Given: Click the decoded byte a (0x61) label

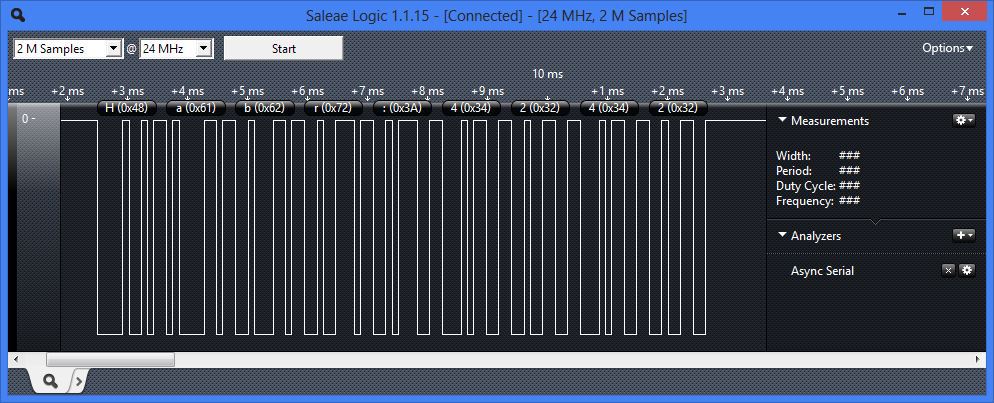Looking at the screenshot, I should click(195, 108).
